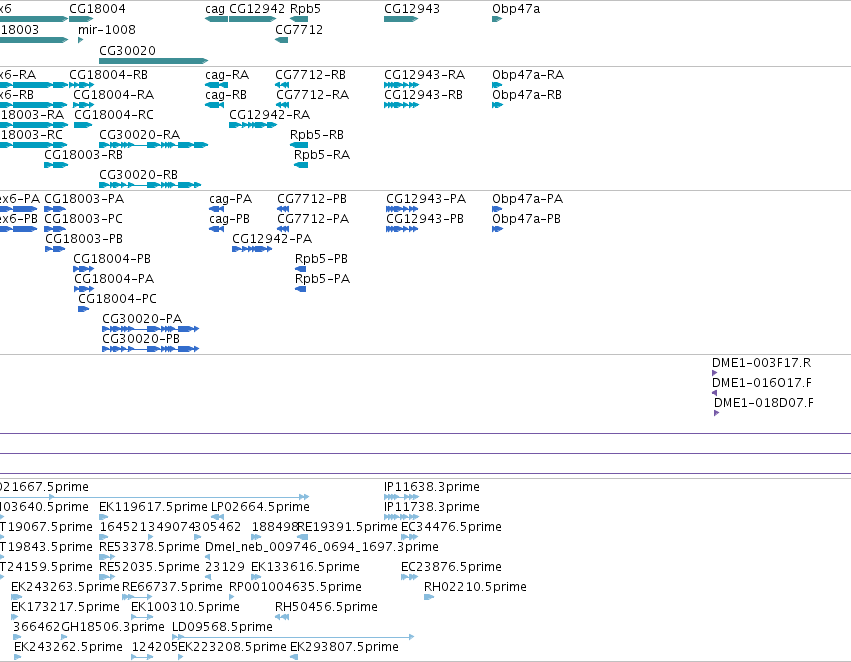Select protein CG7712-PB
The image size is (851, 662).
(312, 199)
